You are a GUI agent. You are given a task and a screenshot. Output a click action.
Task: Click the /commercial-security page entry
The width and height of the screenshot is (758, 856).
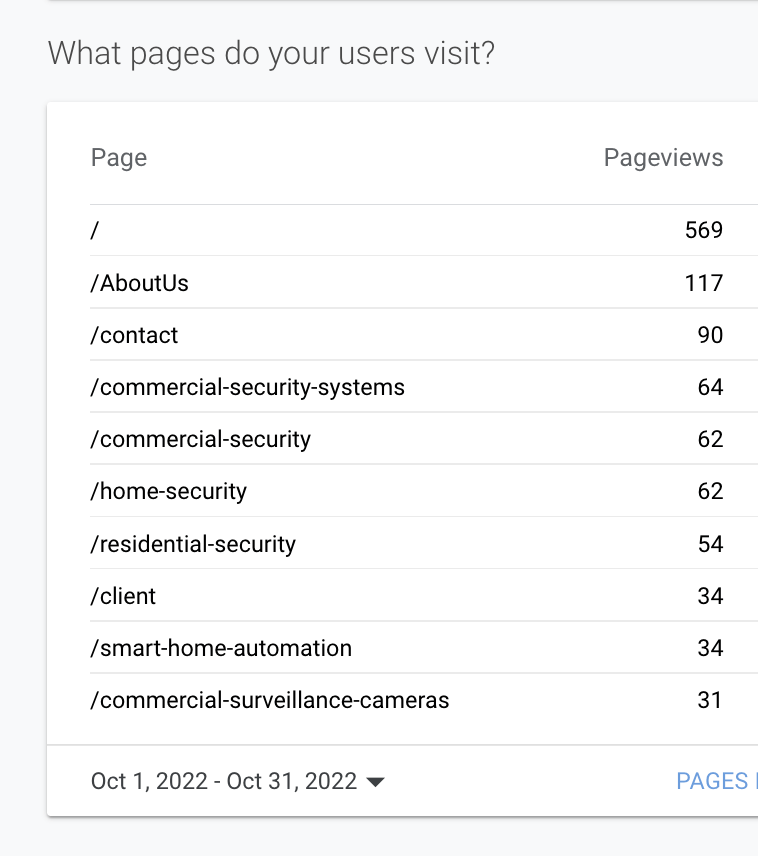click(200, 439)
